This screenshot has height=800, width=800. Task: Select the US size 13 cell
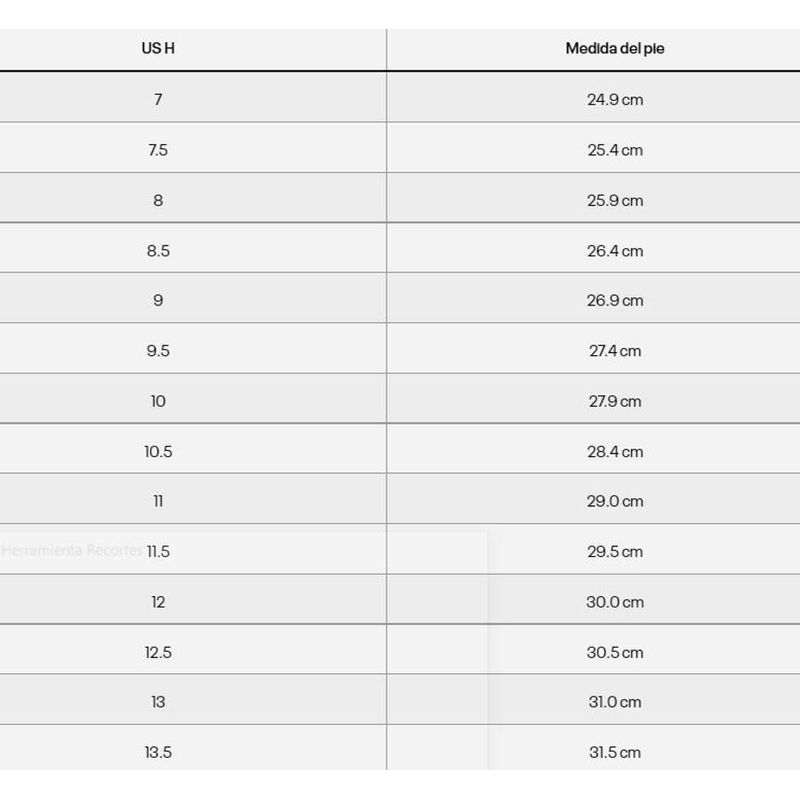point(158,703)
